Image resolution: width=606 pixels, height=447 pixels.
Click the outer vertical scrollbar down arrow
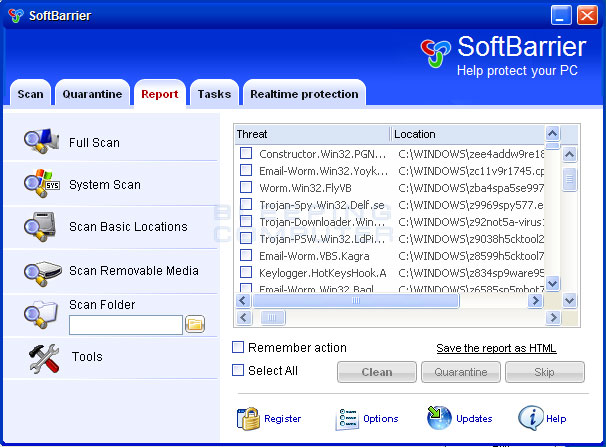(569, 300)
